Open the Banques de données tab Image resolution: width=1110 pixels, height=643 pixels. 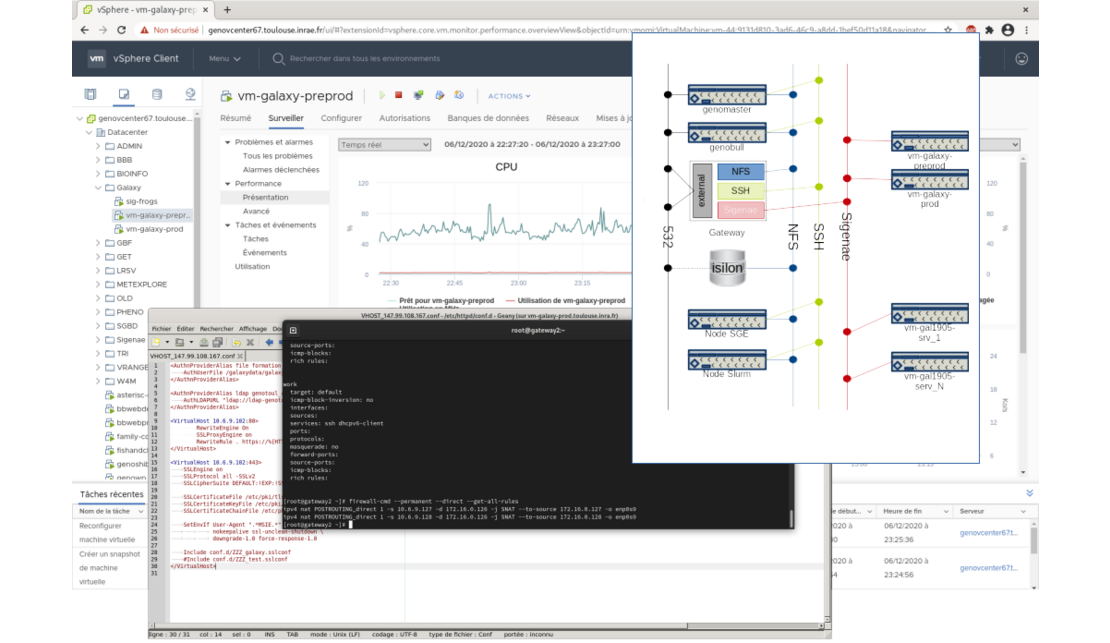pyautogui.click(x=488, y=118)
